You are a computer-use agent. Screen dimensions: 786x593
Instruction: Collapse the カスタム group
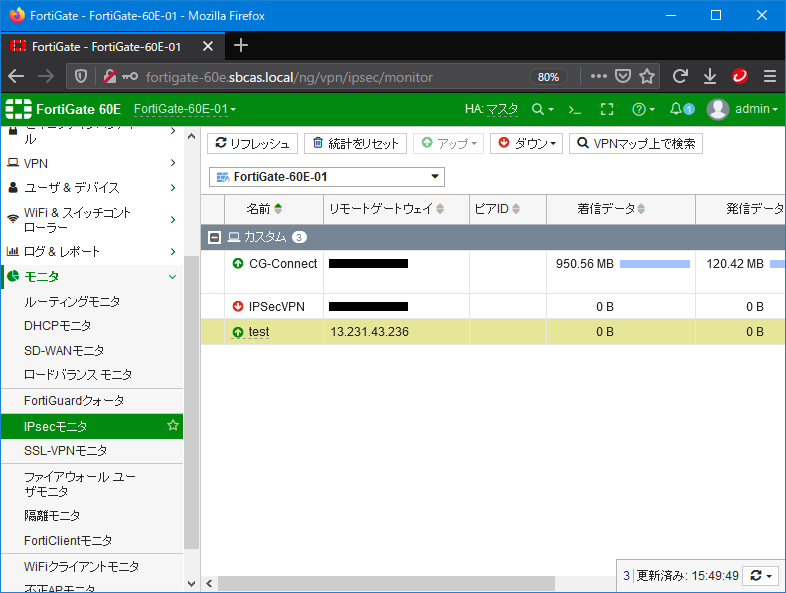point(215,238)
